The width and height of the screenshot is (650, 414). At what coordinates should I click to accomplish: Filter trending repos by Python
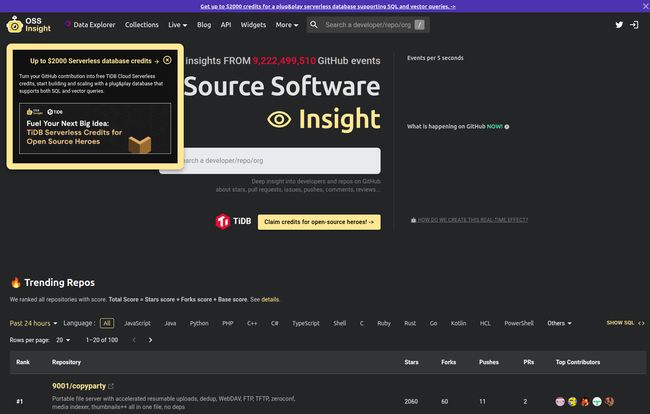(199, 323)
